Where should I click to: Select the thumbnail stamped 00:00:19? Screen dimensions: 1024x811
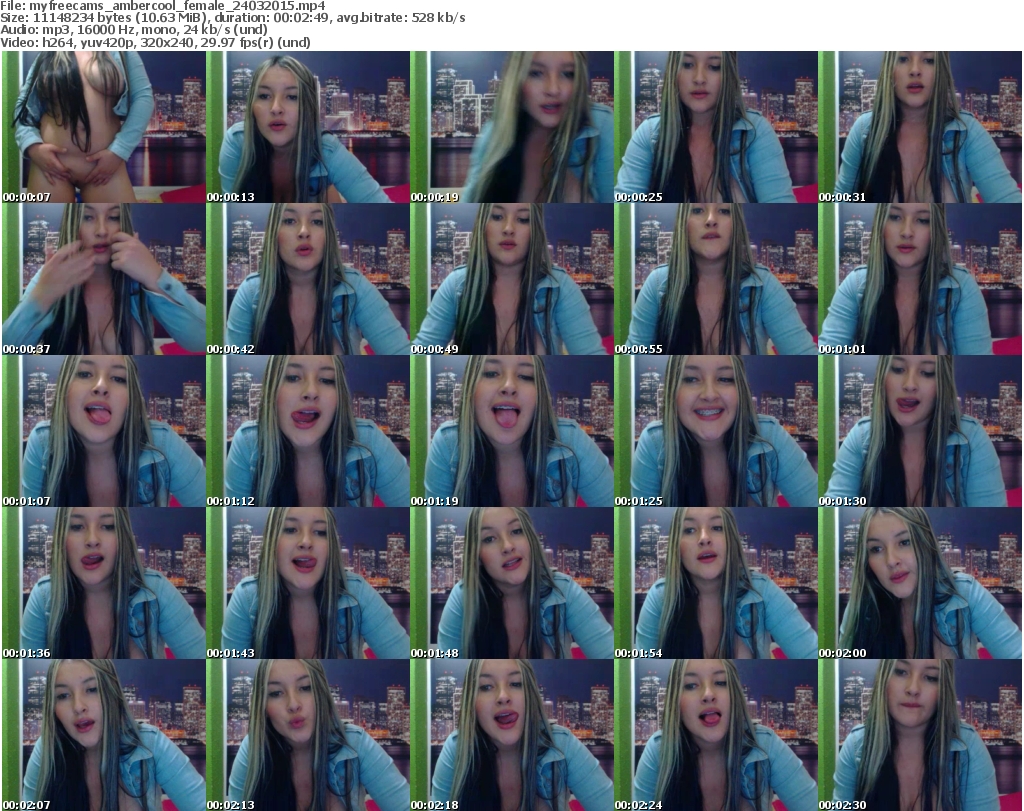[x=512, y=127]
